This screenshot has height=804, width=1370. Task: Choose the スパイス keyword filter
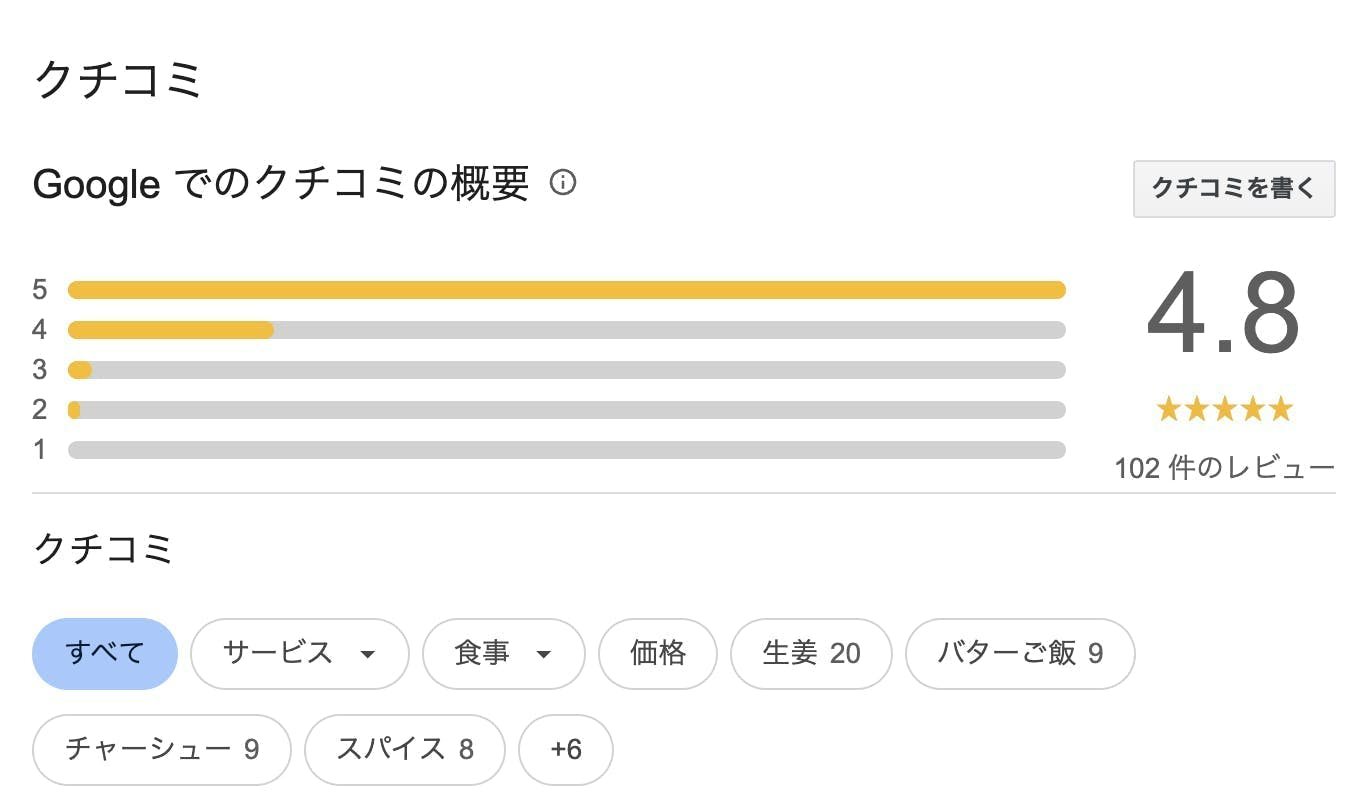[x=404, y=749]
